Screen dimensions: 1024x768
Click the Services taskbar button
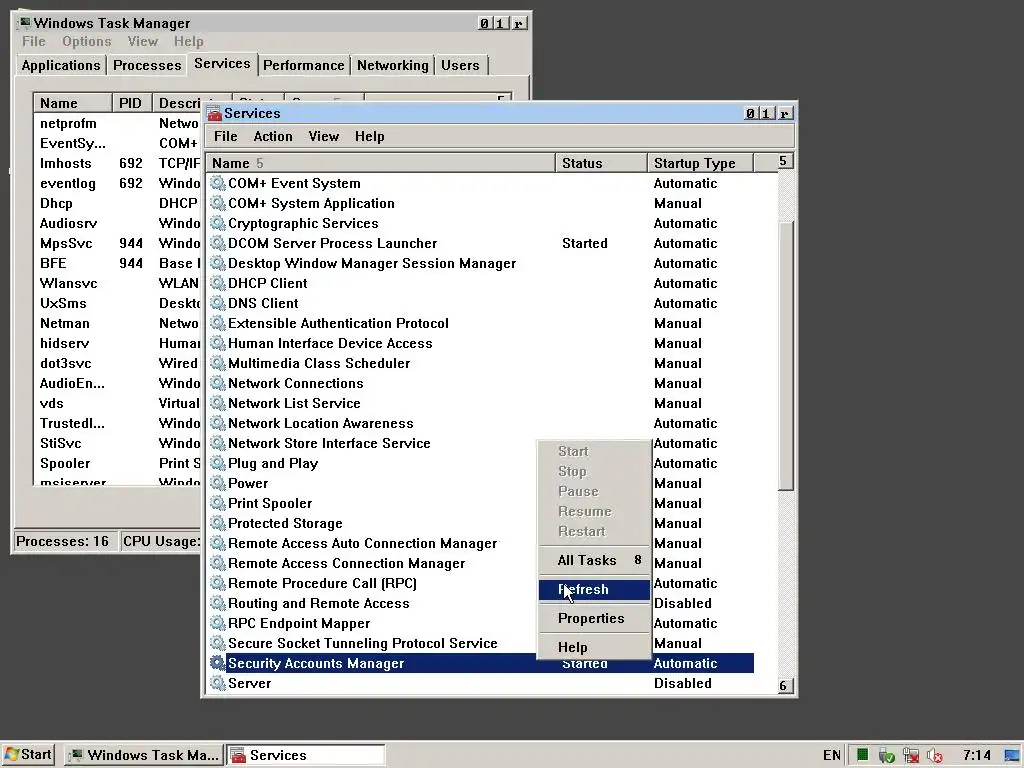306,755
